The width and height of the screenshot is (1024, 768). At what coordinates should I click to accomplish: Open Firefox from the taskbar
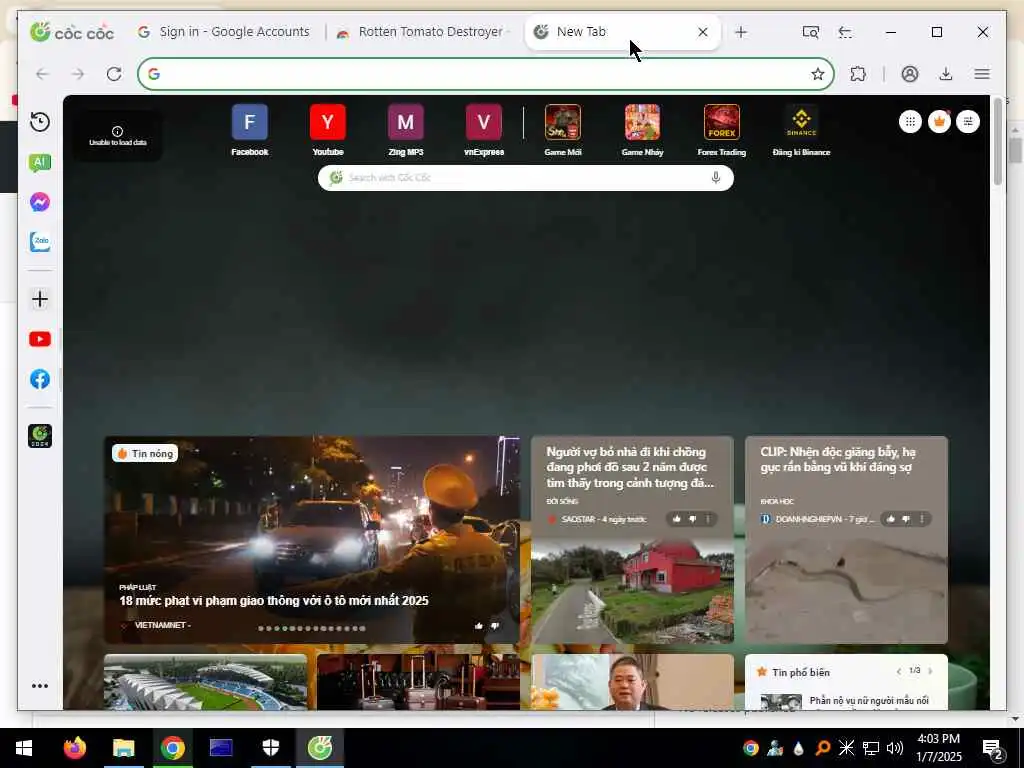74,748
